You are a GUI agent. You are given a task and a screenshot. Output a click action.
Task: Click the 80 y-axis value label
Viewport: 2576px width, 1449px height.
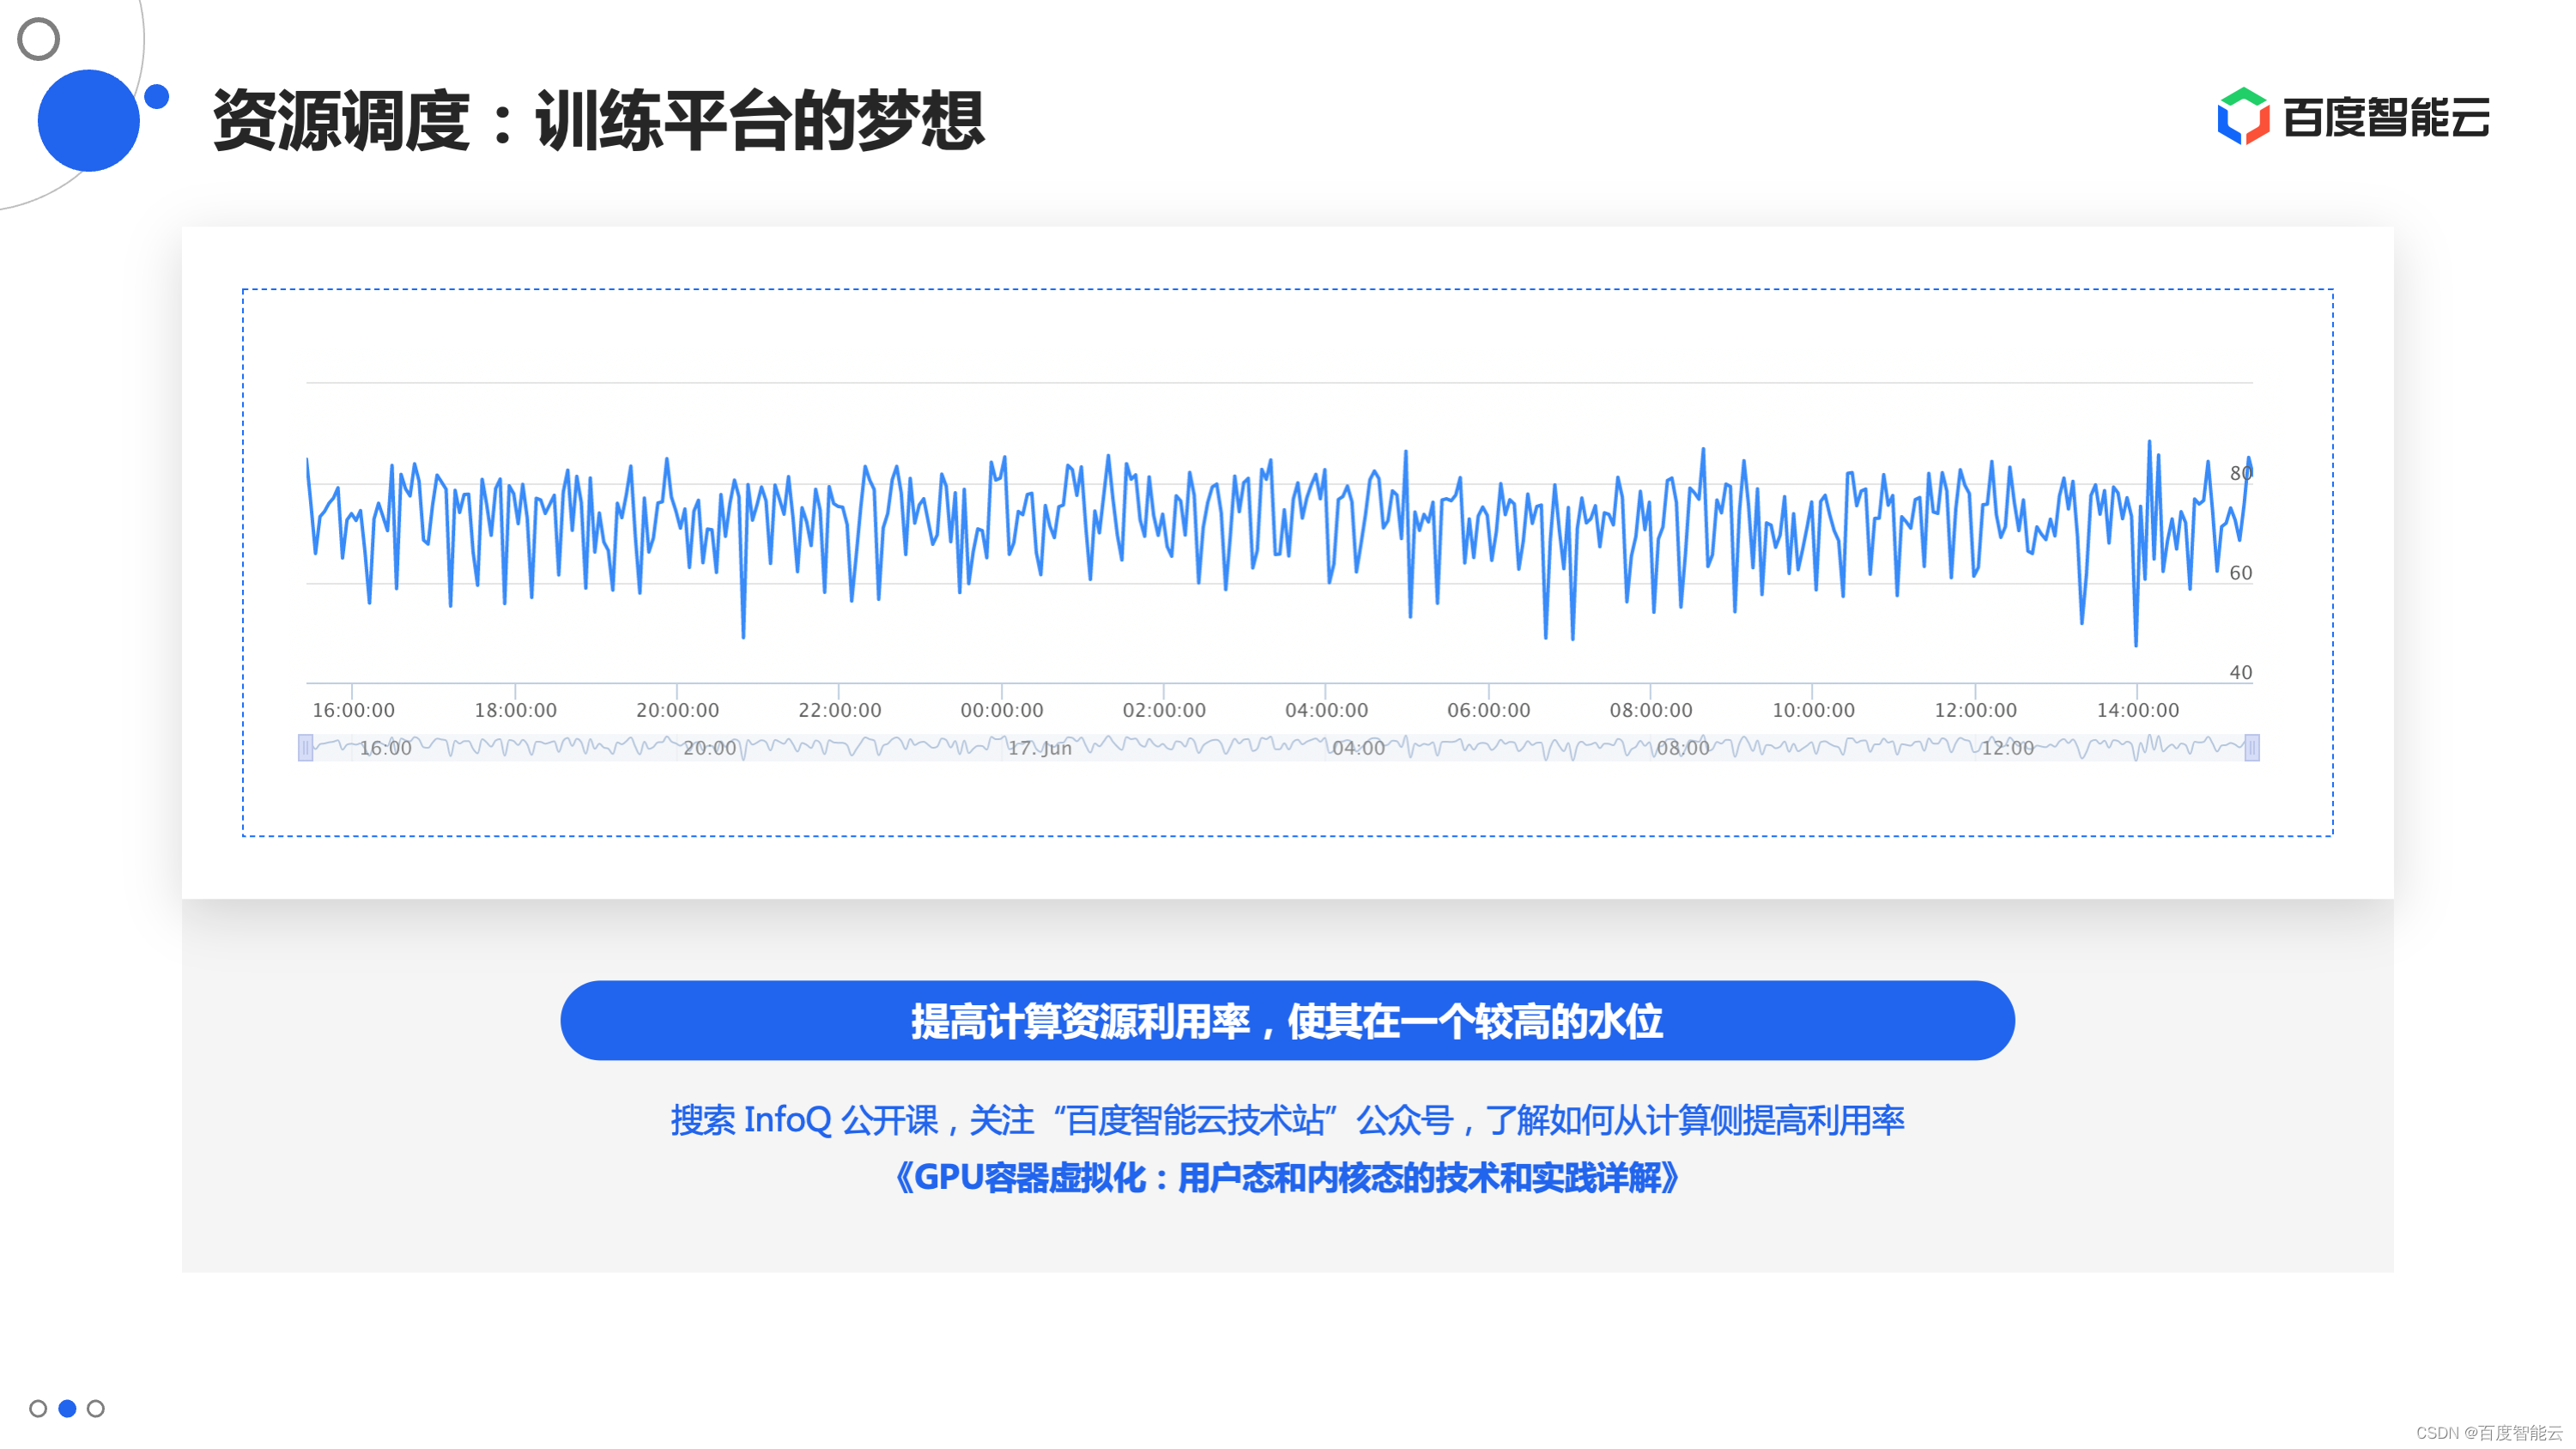pos(2240,473)
